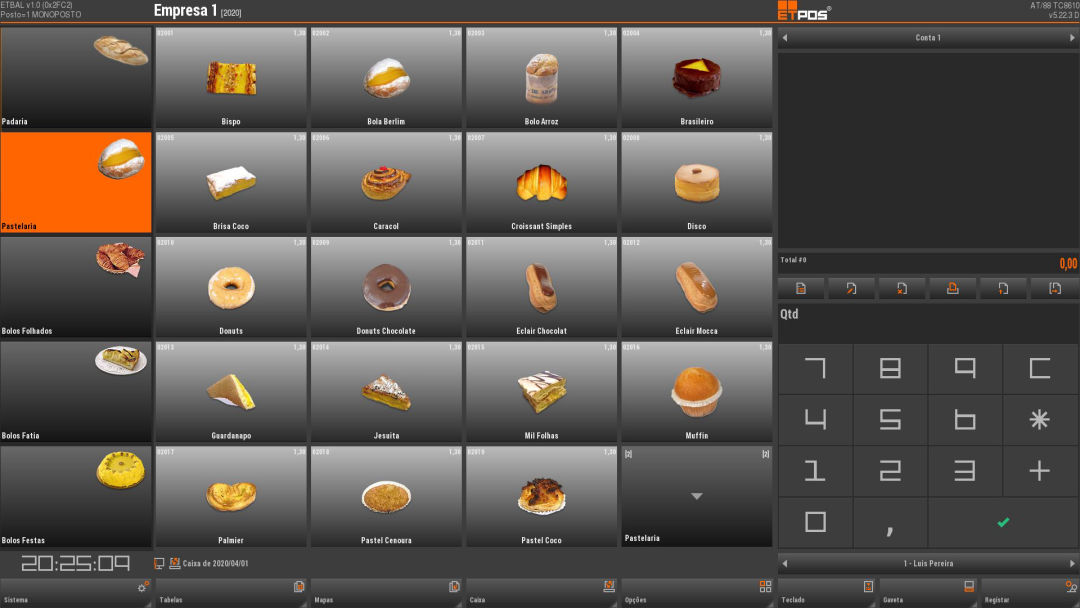Open the Sistema menu
This screenshot has width=1080, height=608.
point(76,593)
